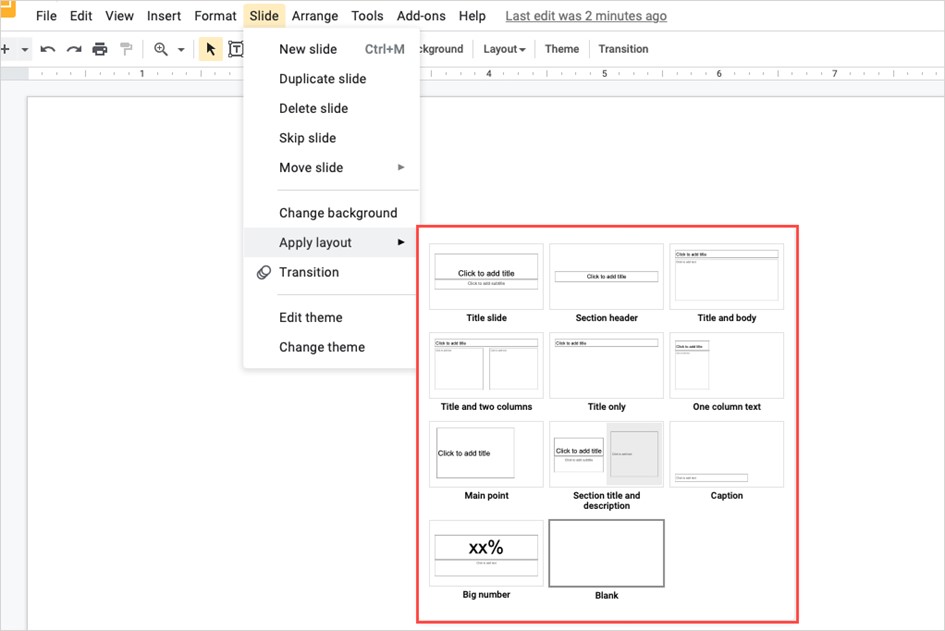The image size is (945, 631).
Task: Pick the Big number layout thumbnail
Action: click(x=486, y=553)
